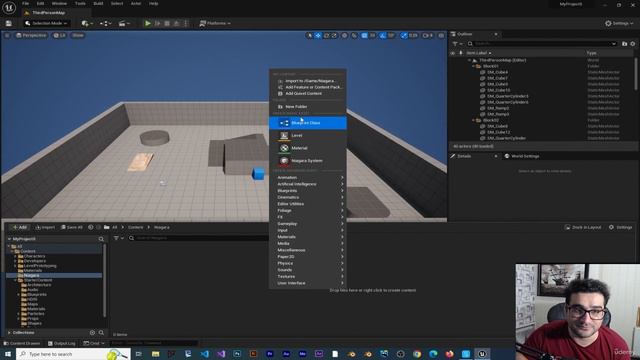Open the viewport layout options icon

[x=441, y=36]
